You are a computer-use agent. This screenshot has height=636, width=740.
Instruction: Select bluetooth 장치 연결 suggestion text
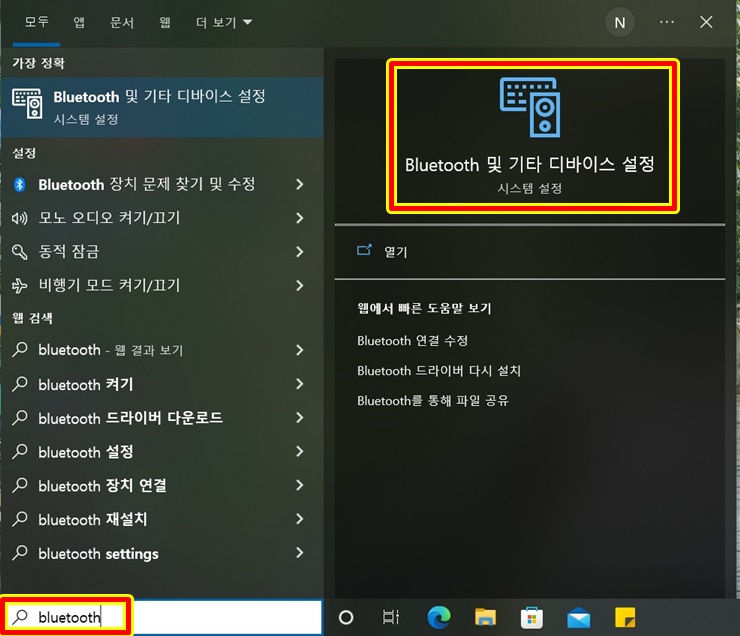click(102, 485)
